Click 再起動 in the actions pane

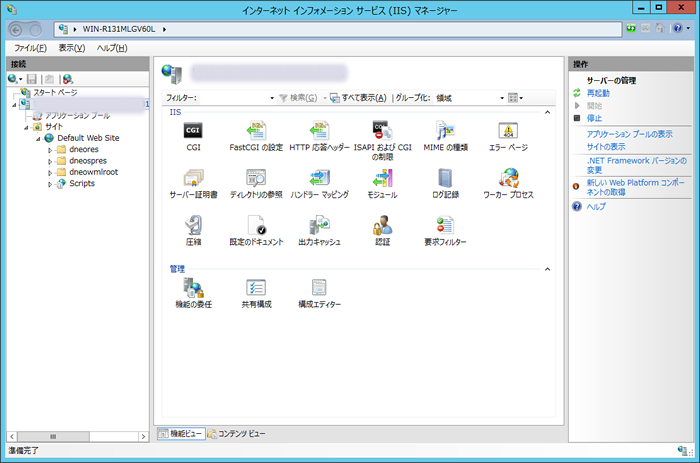click(600, 93)
